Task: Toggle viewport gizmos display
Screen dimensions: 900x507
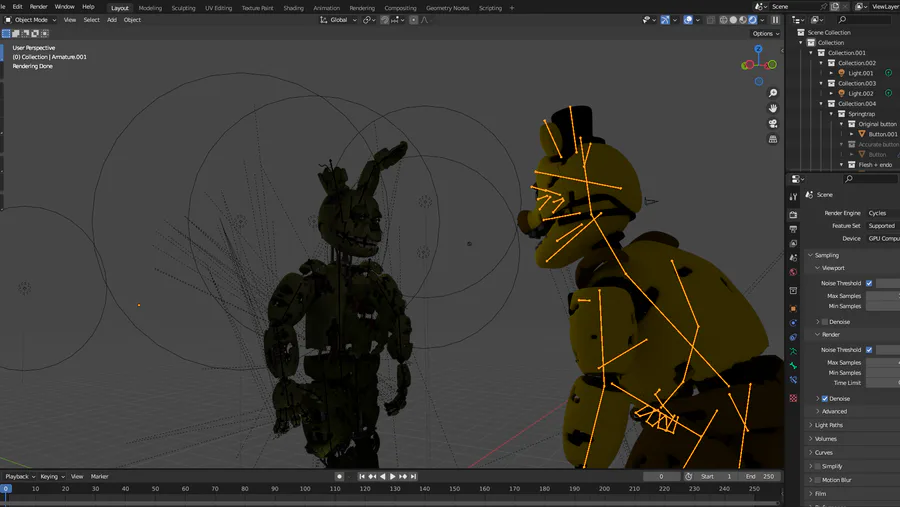Action: pos(665,20)
